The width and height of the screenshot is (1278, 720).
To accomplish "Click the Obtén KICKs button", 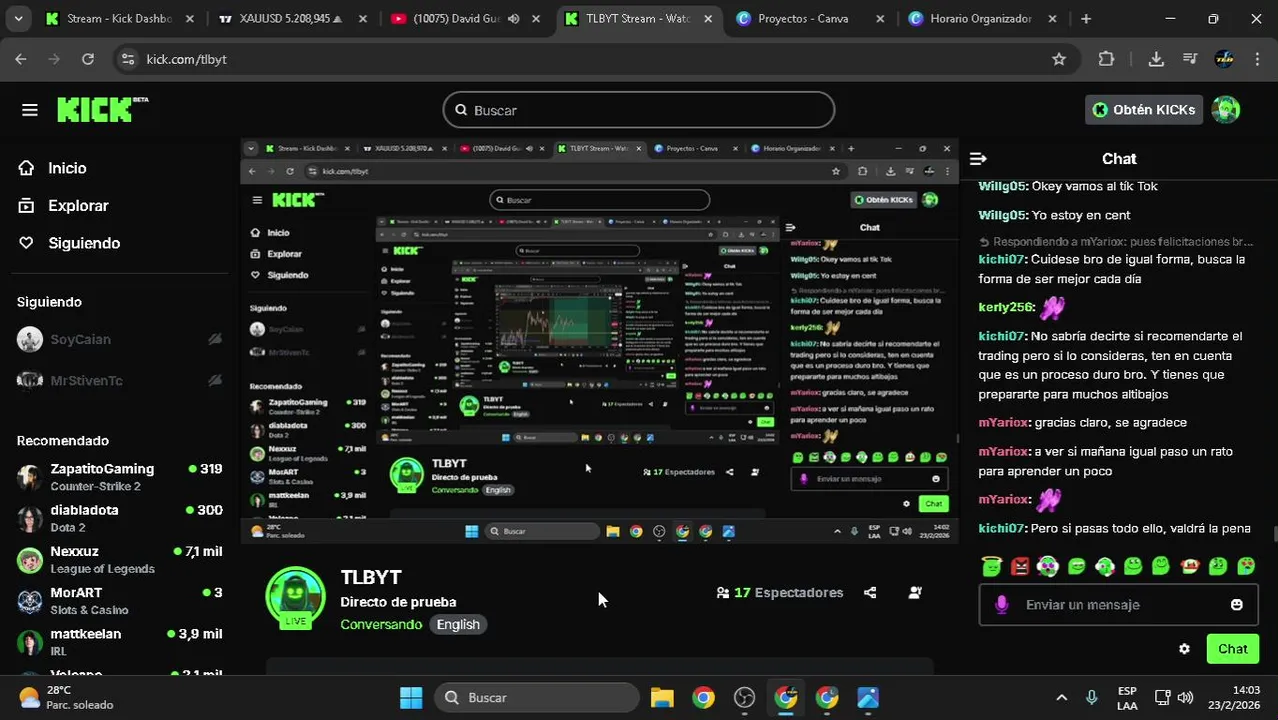I will [x=1144, y=110].
